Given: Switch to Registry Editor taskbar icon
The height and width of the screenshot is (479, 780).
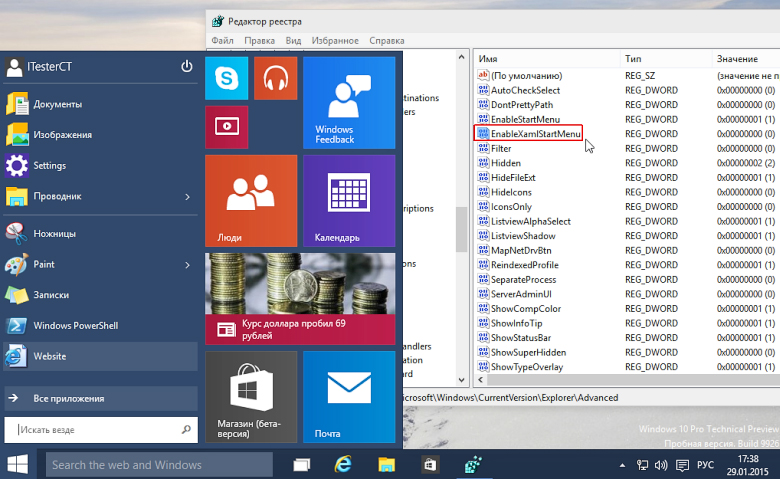Looking at the screenshot, I should 473,465.
